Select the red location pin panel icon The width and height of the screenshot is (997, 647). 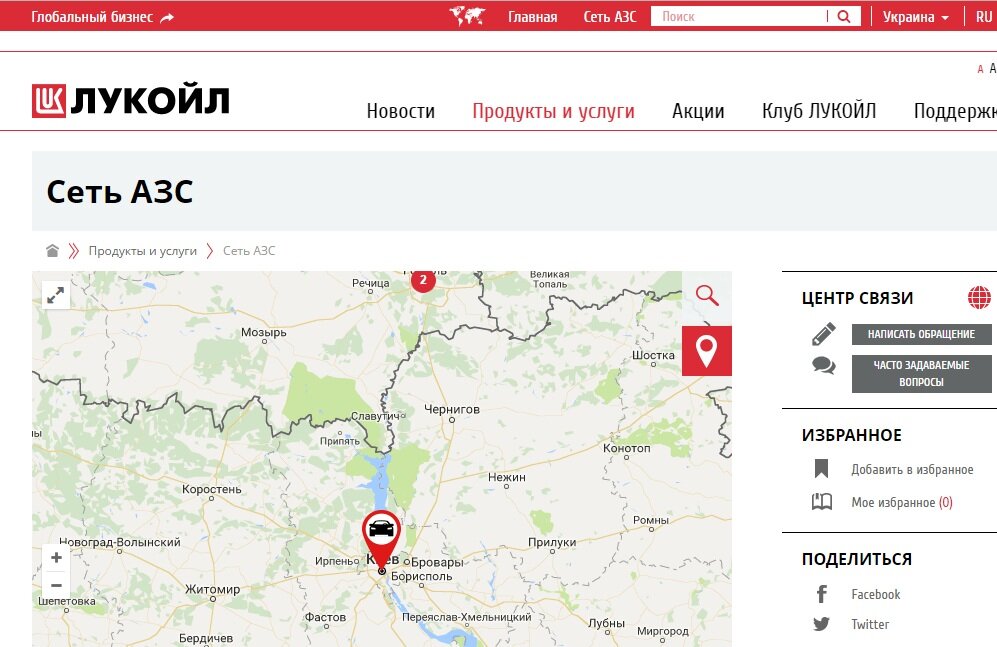point(707,351)
